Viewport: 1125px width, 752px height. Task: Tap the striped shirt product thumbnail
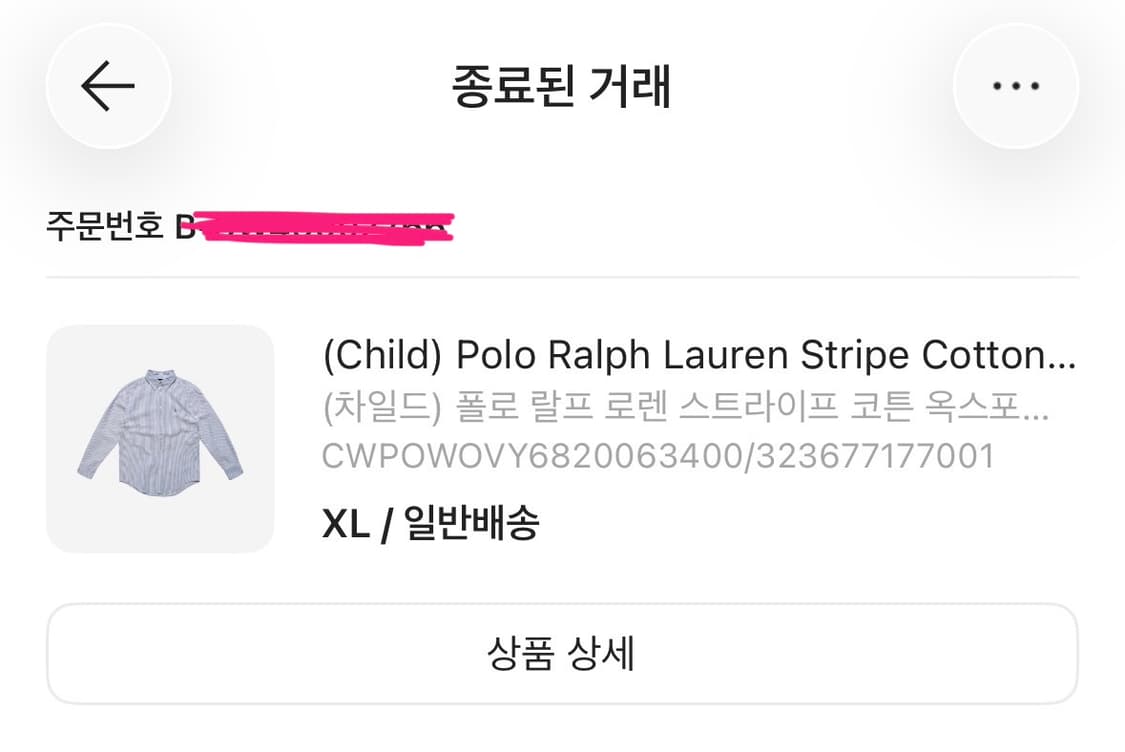[x=160, y=439]
